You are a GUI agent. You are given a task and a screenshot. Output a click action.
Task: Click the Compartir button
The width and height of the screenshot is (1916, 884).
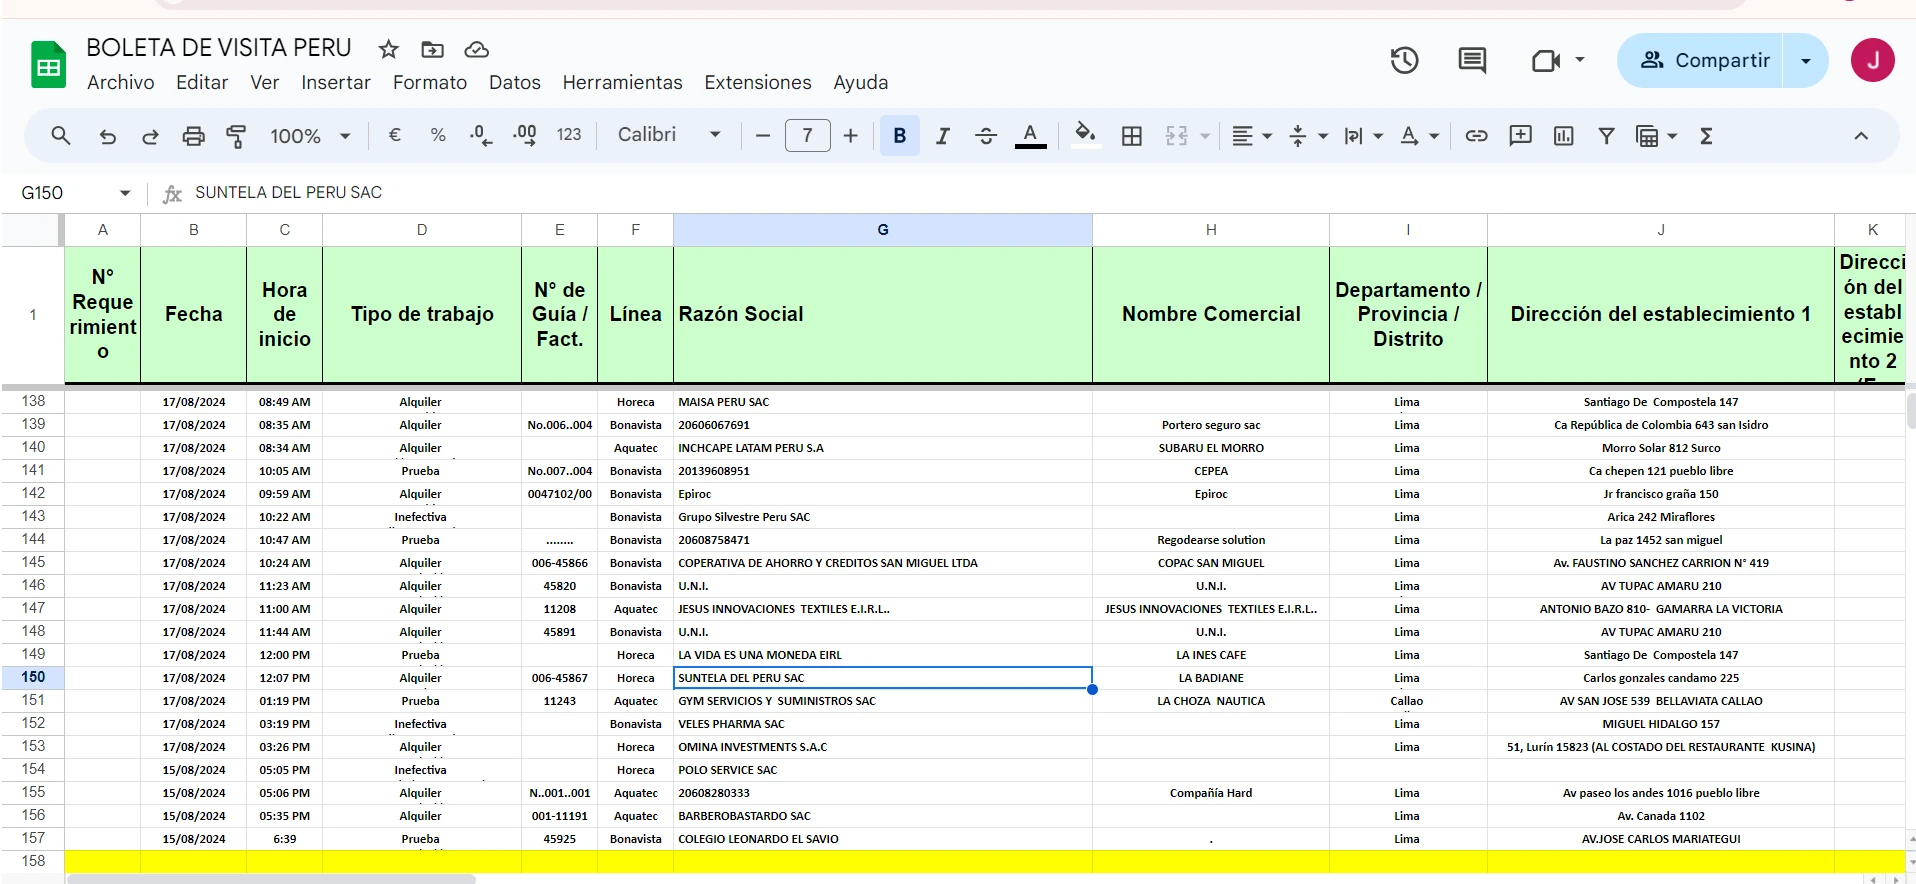pyautogui.click(x=1704, y=61)
